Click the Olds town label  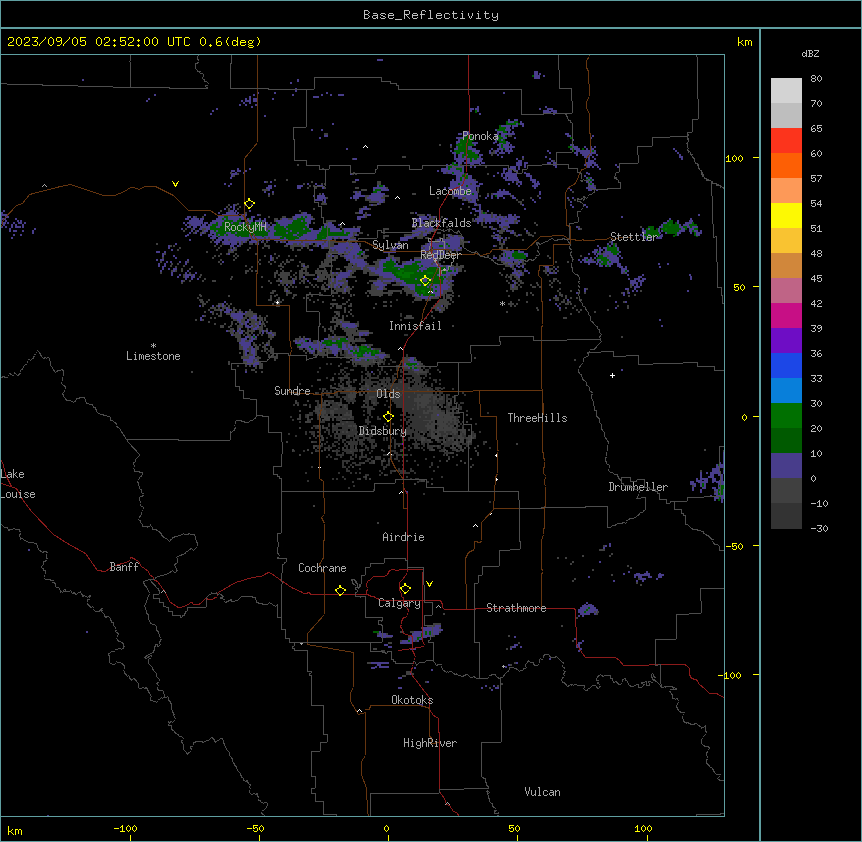pos(388,394)
